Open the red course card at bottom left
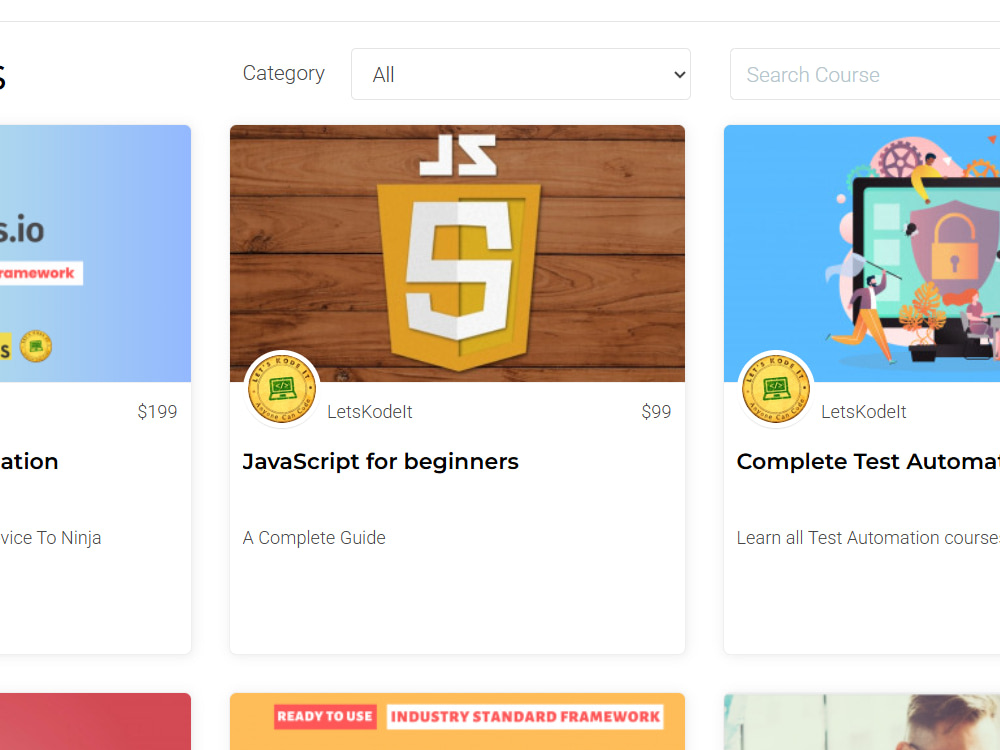The width and height of the screenshot is (1000, 750). pos(95,721)
